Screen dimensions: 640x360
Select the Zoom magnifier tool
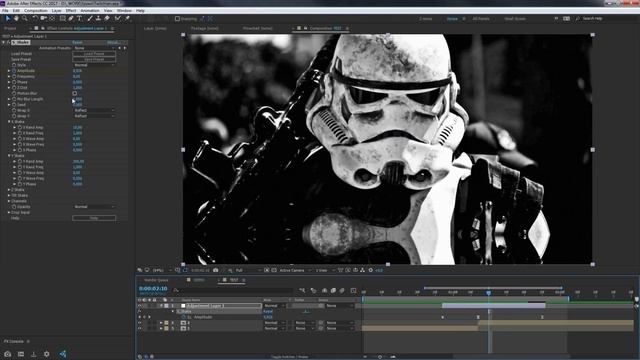25,18
